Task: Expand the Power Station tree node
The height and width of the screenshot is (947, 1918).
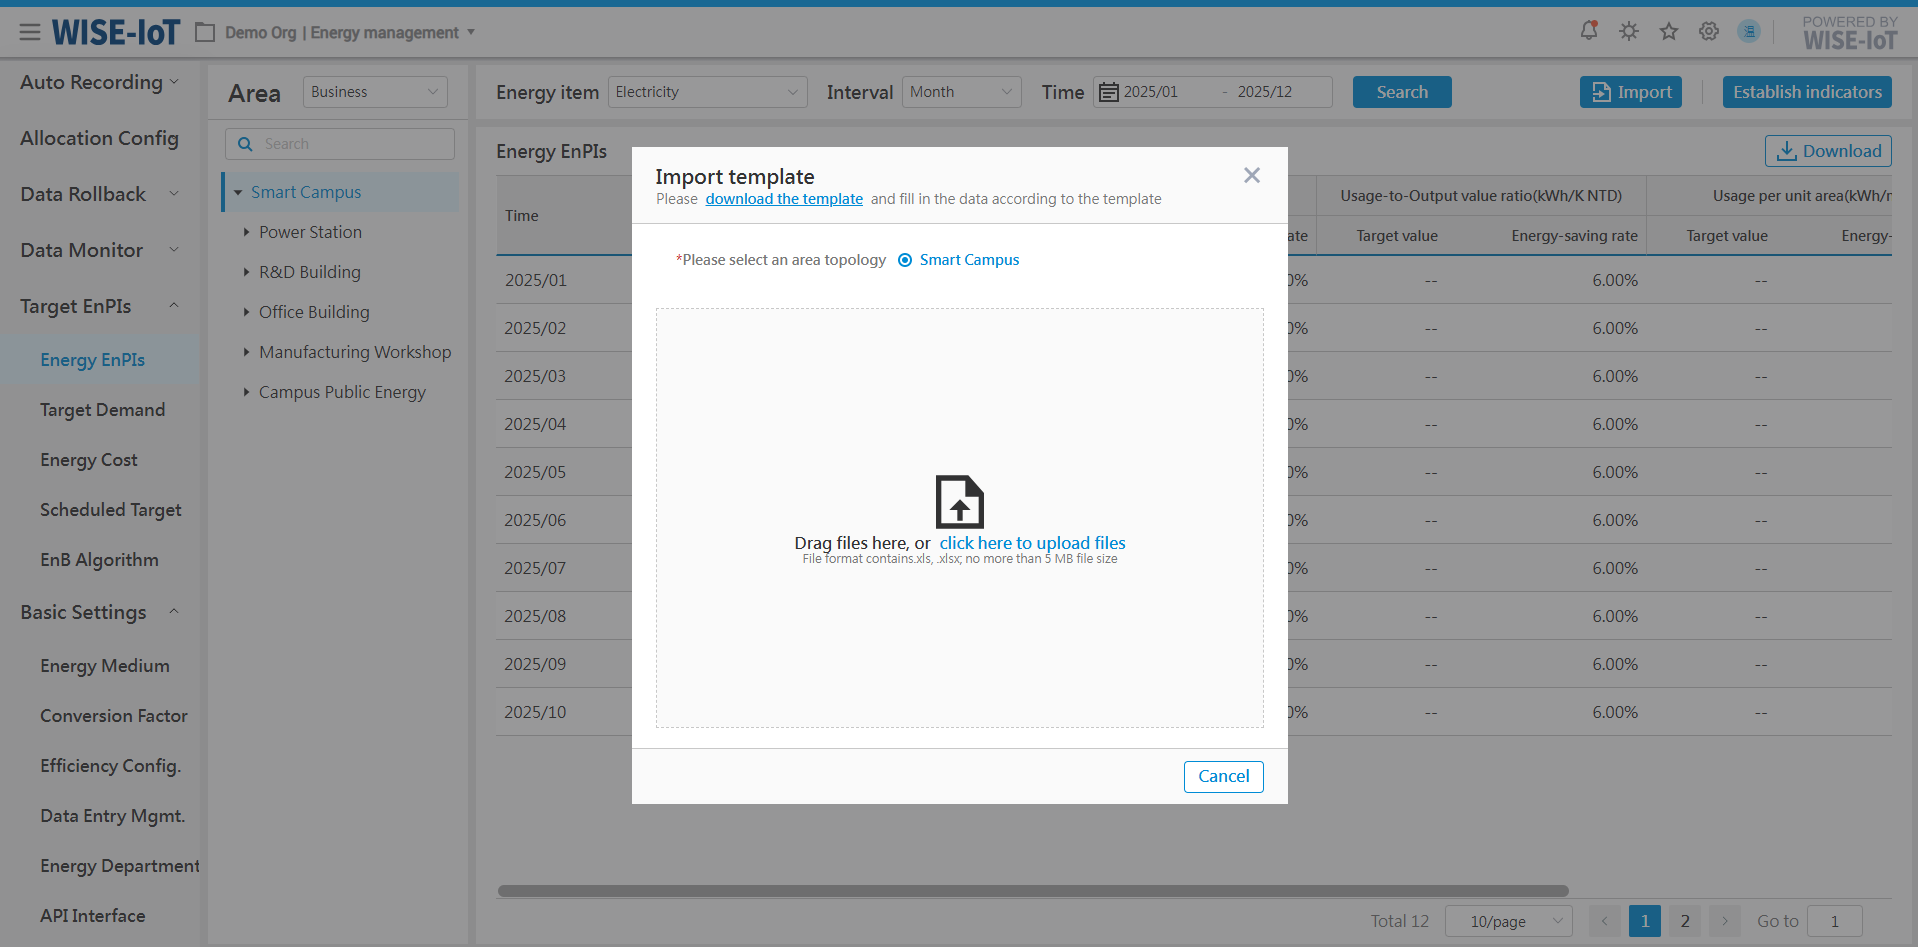Action: (x=246, y=232)
